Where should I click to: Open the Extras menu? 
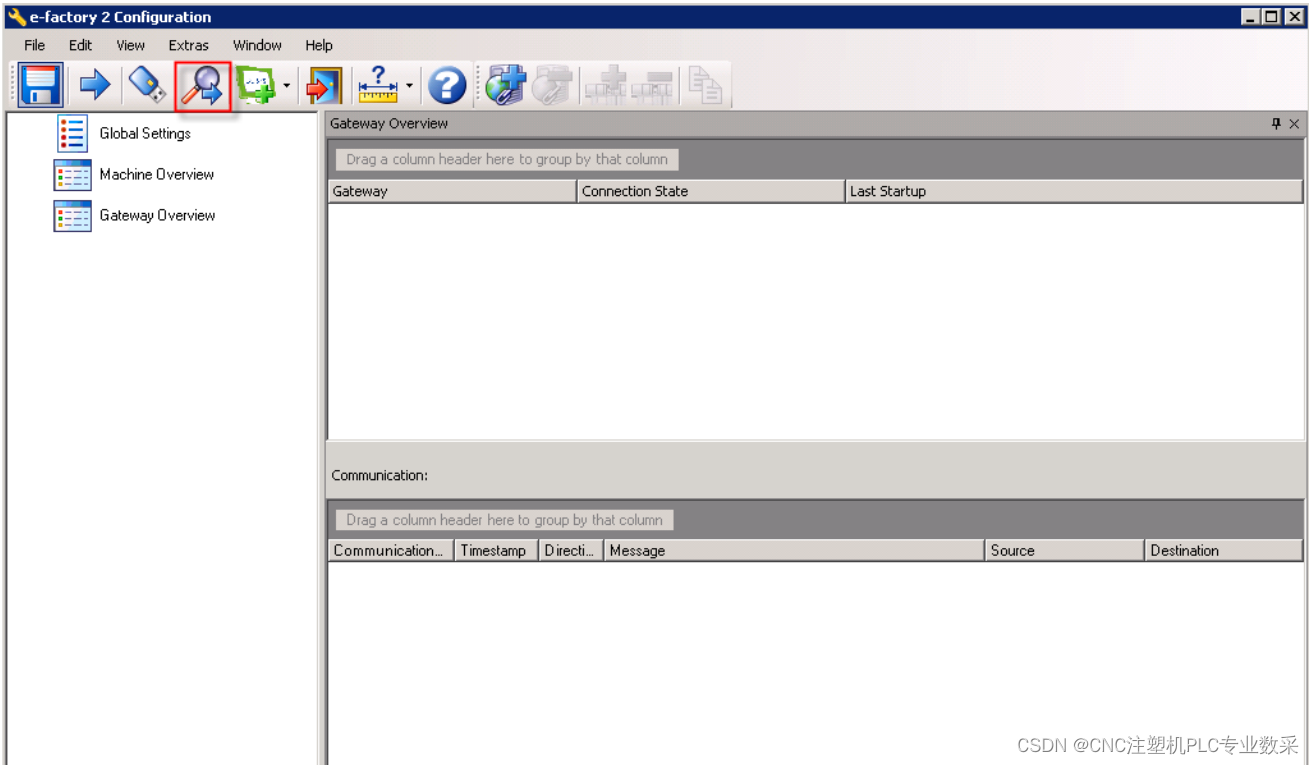coord(189,45)
